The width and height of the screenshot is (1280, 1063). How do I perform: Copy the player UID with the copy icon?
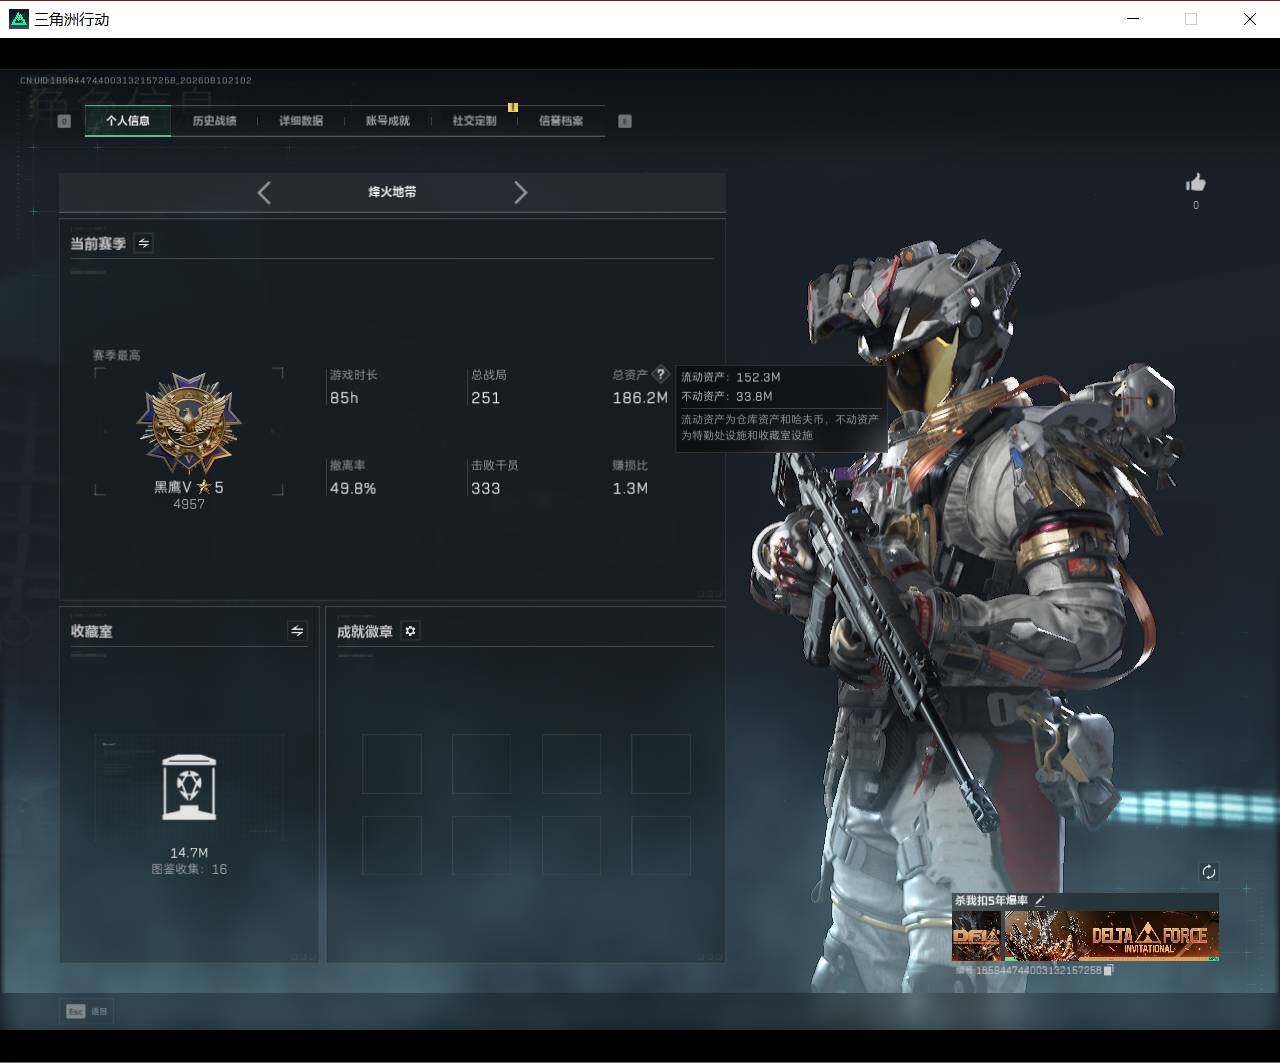(1108, 970)
